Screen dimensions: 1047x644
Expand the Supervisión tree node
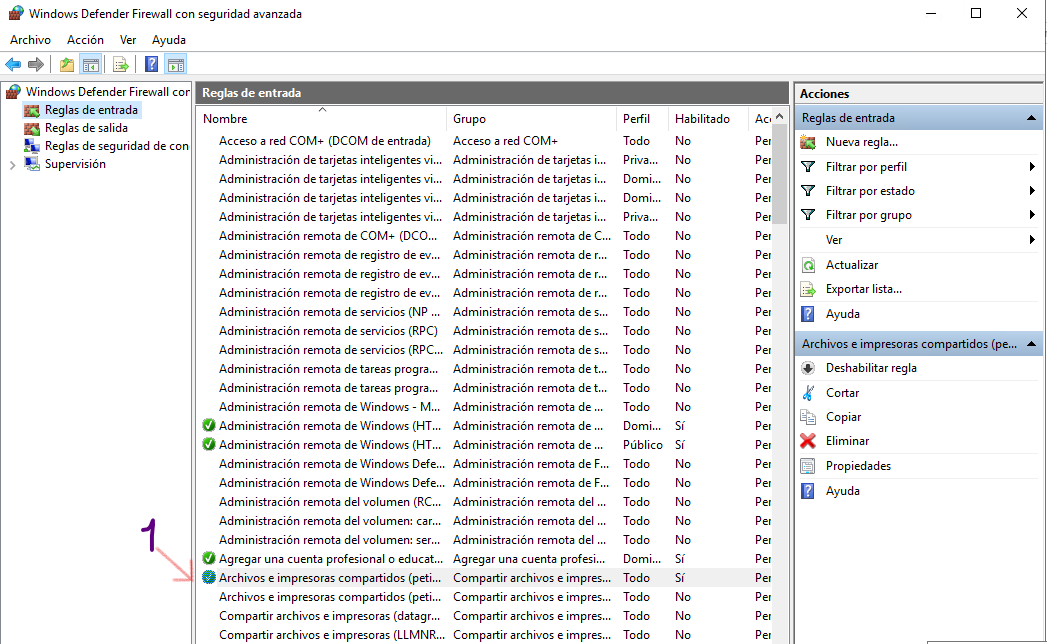click(12, 165)
